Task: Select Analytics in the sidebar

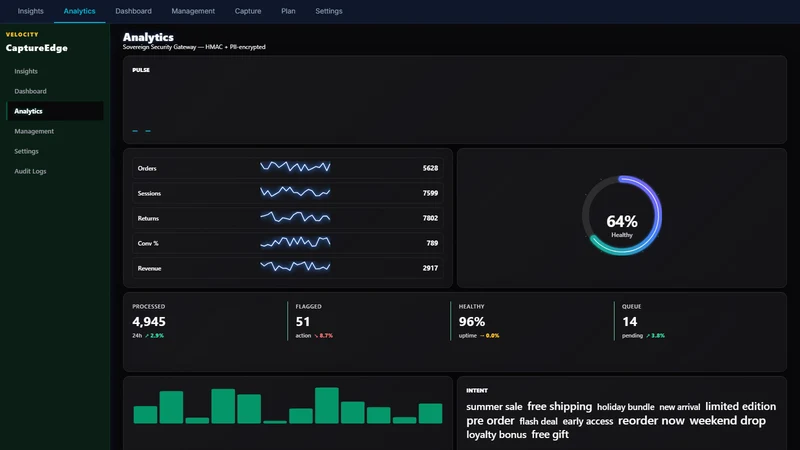Action: pos(55,111)
